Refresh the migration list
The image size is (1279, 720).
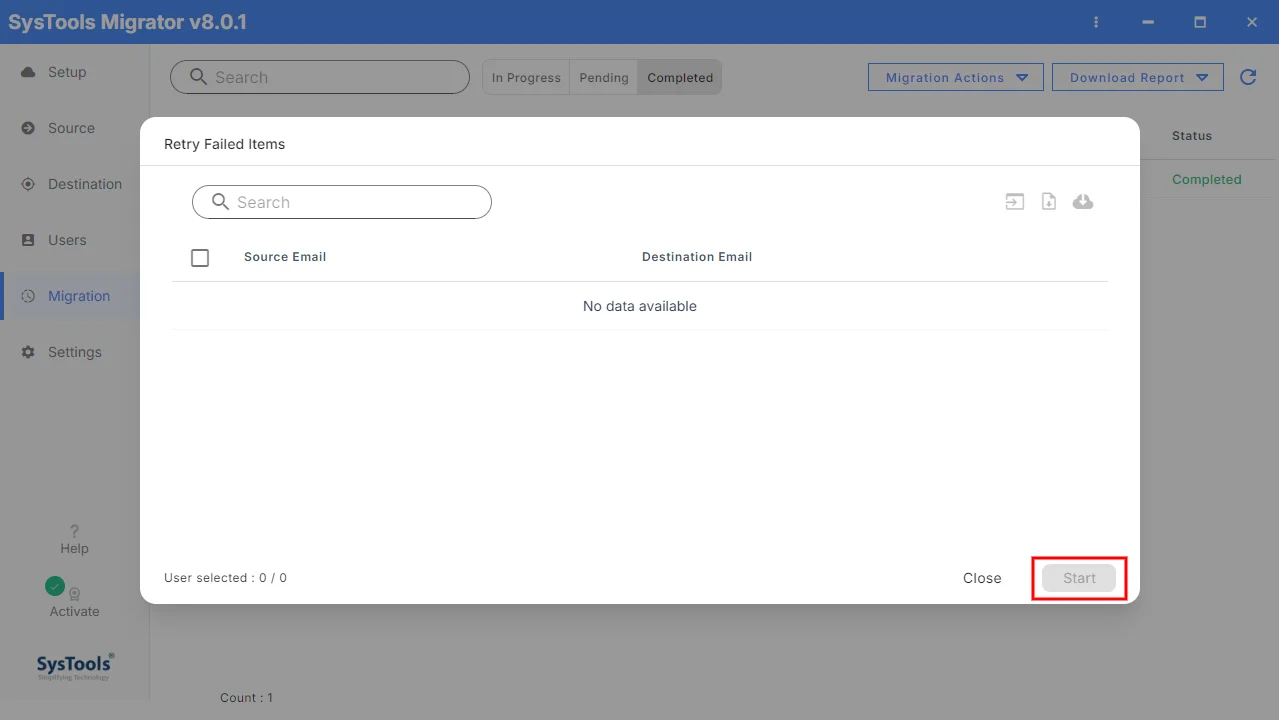tap(1248, 77)
